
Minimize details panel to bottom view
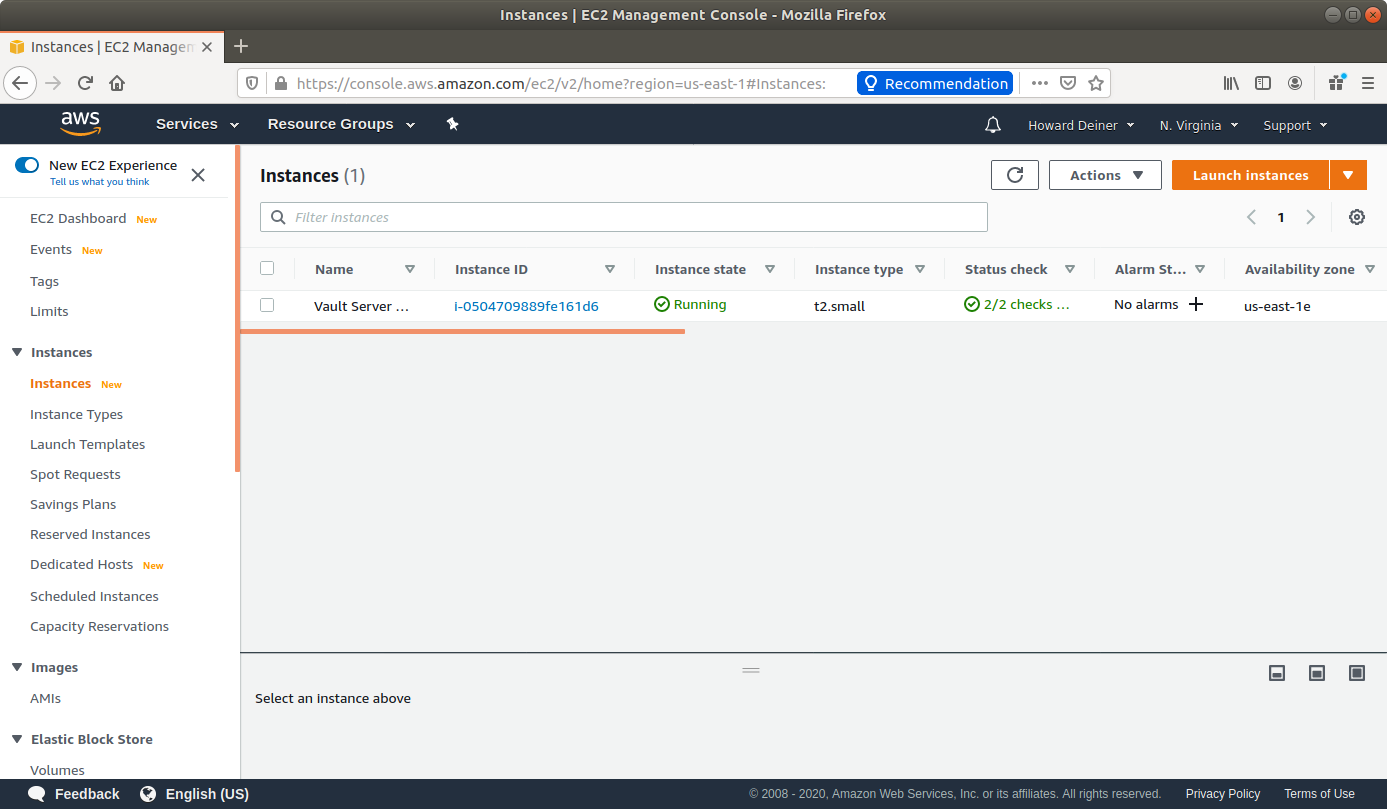(1277, 673)
